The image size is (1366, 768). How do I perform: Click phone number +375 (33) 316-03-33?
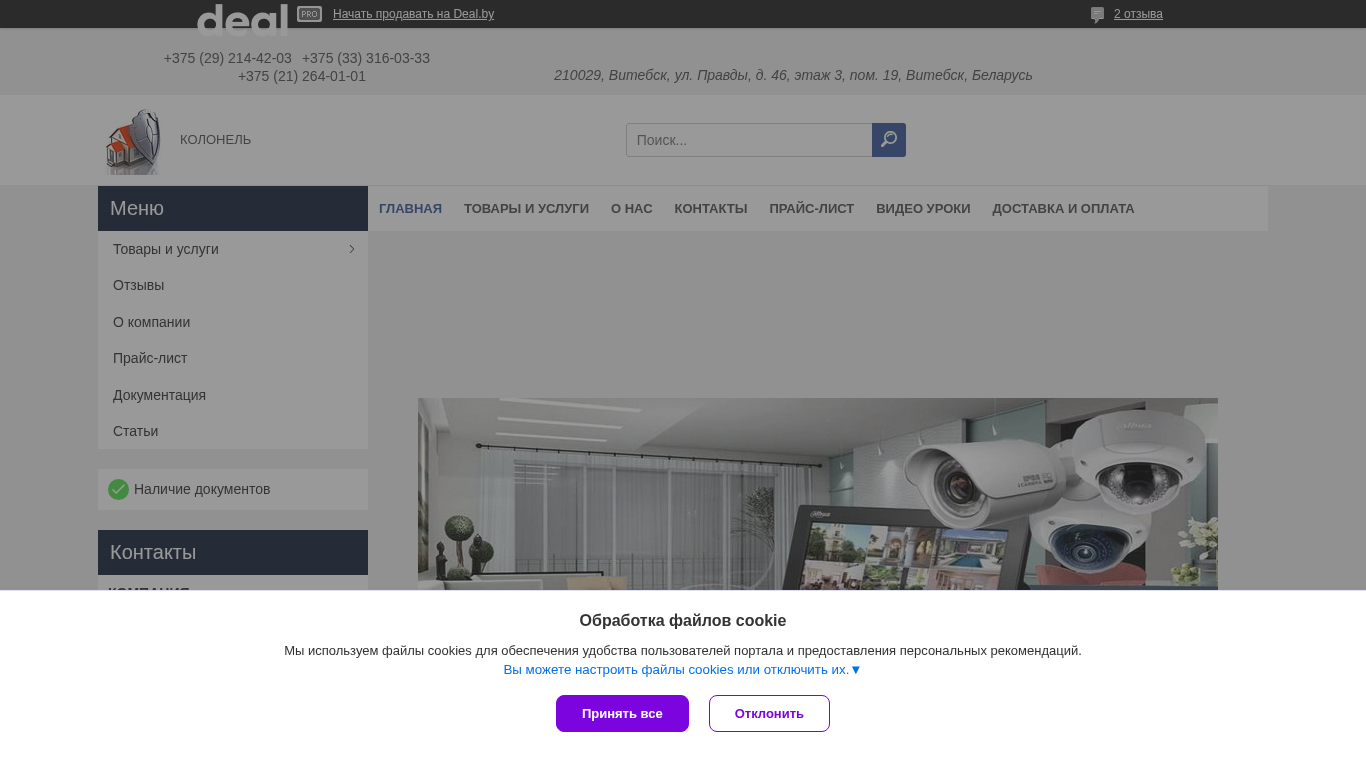366,58
